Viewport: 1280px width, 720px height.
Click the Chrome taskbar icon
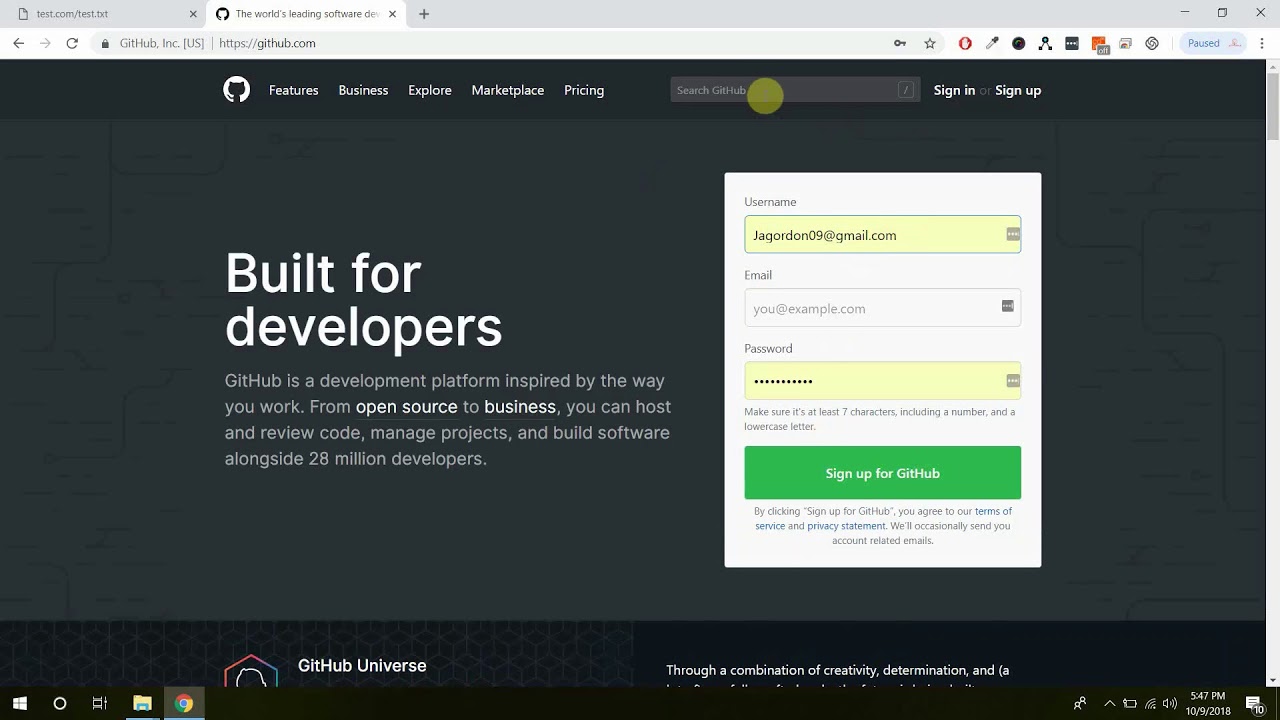coord(184,704)
